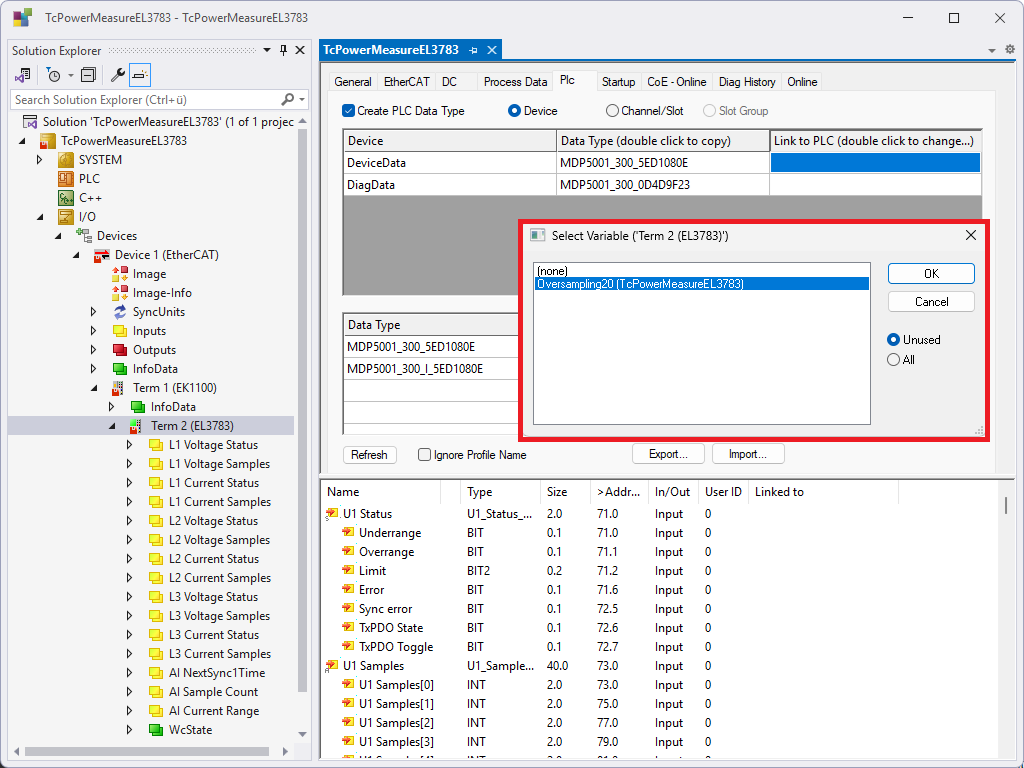Image resolution: width=1024 pixels, height=768 pixels.
Task: Click the Refresh button
Action: click(370, 455)
